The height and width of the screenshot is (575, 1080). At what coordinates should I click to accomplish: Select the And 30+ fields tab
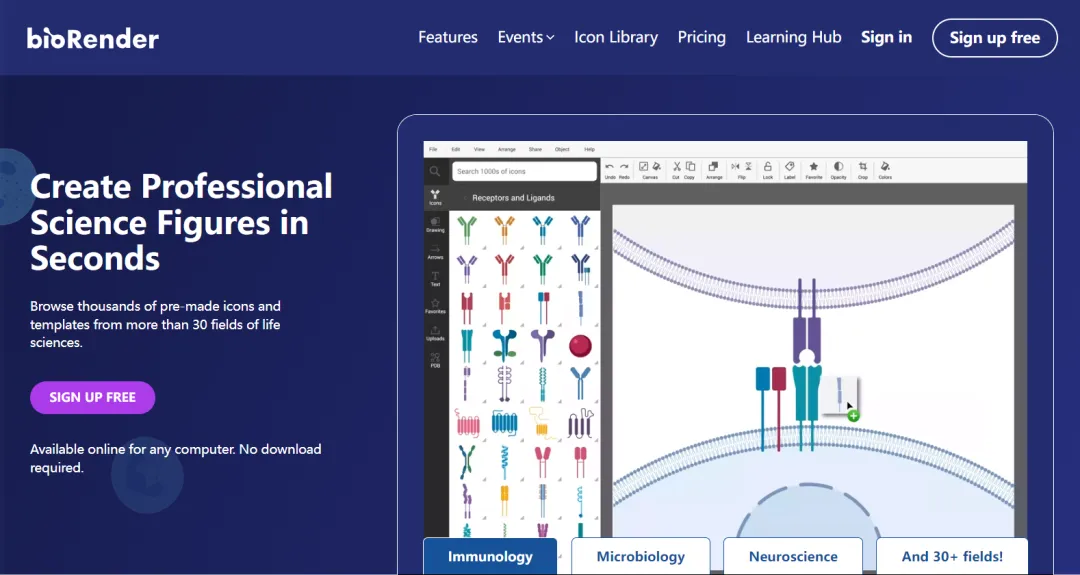(952, 556)
